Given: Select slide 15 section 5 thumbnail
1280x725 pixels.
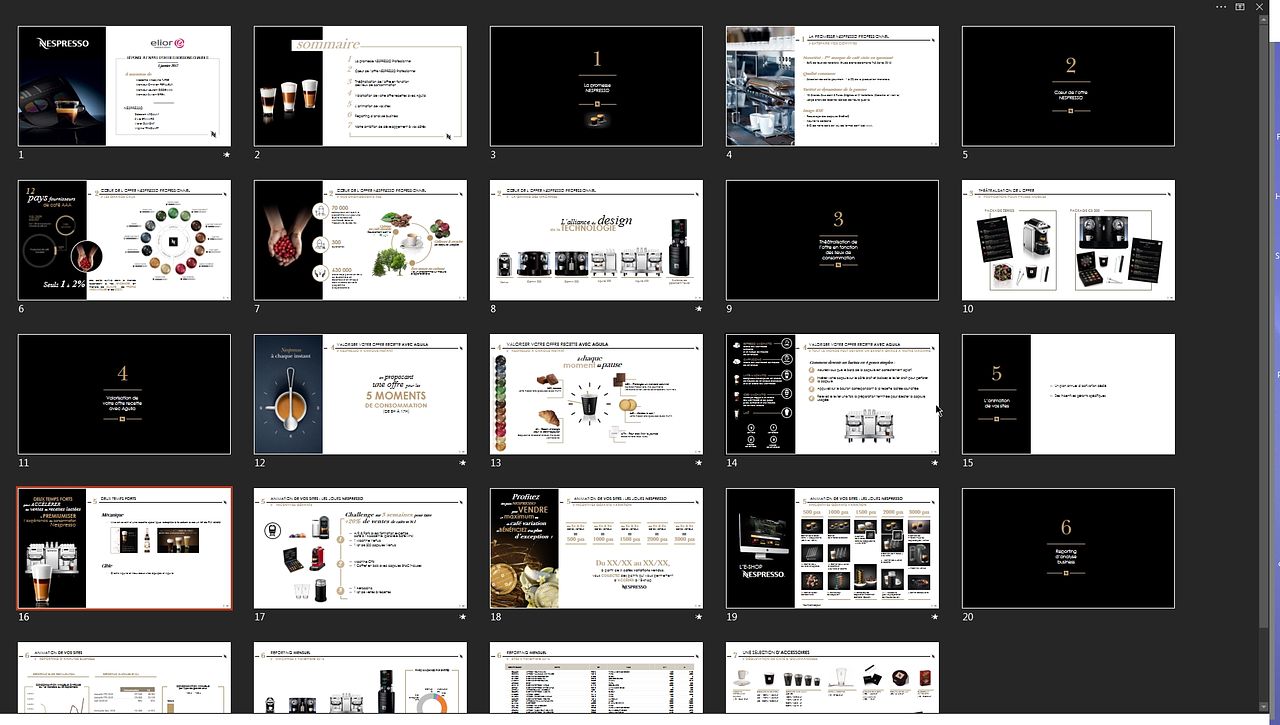Looking at the screenshot, I should click(1068, 394).
